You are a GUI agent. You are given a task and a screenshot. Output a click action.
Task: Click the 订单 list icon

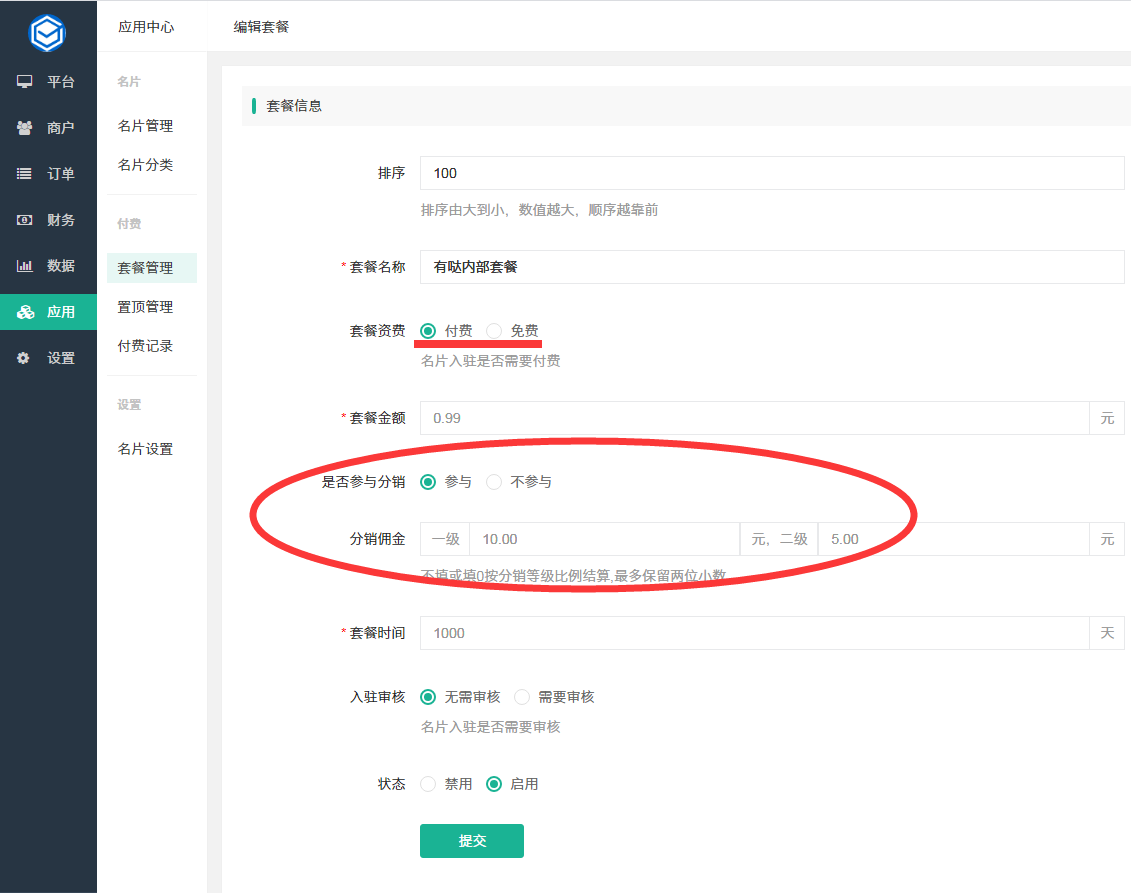tap(25, 174)
